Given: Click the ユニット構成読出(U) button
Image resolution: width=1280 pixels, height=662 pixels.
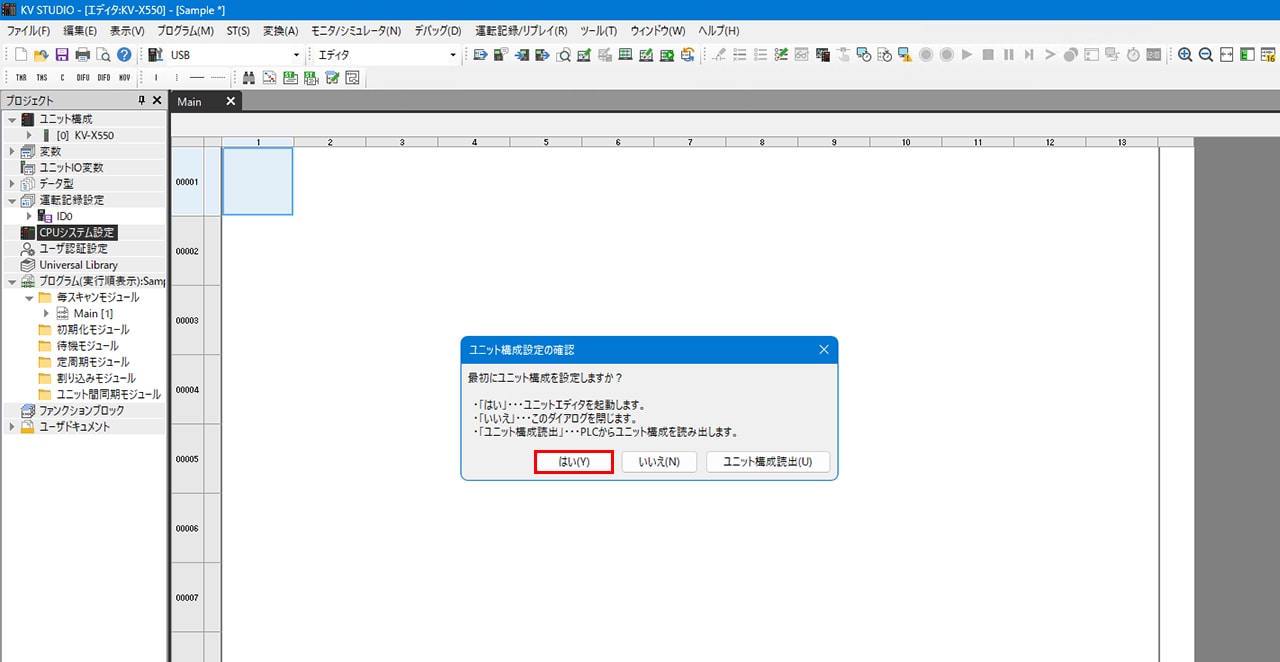Looking at the screenshot, I should [767, 462].
